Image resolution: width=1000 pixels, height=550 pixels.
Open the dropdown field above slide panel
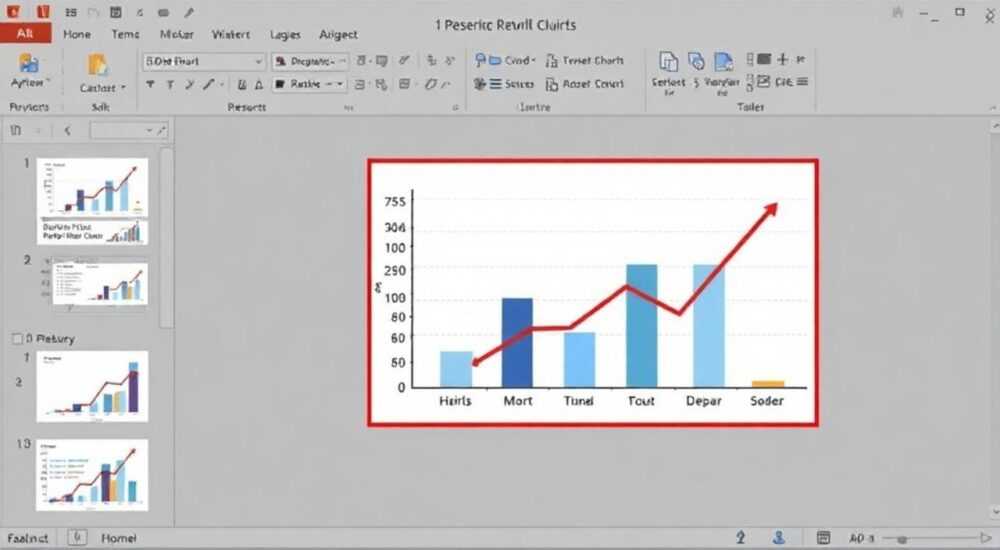point(129,130)
